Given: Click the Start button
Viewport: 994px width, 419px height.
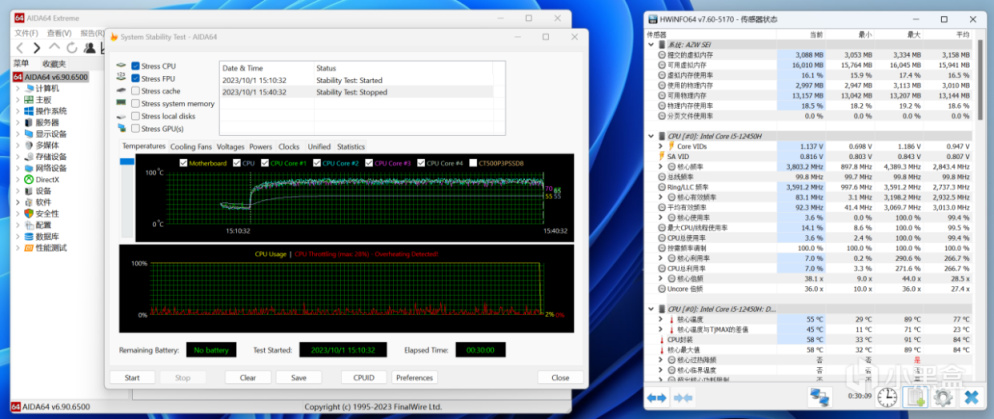Looking at the screenshot, I should click(132, 378).
